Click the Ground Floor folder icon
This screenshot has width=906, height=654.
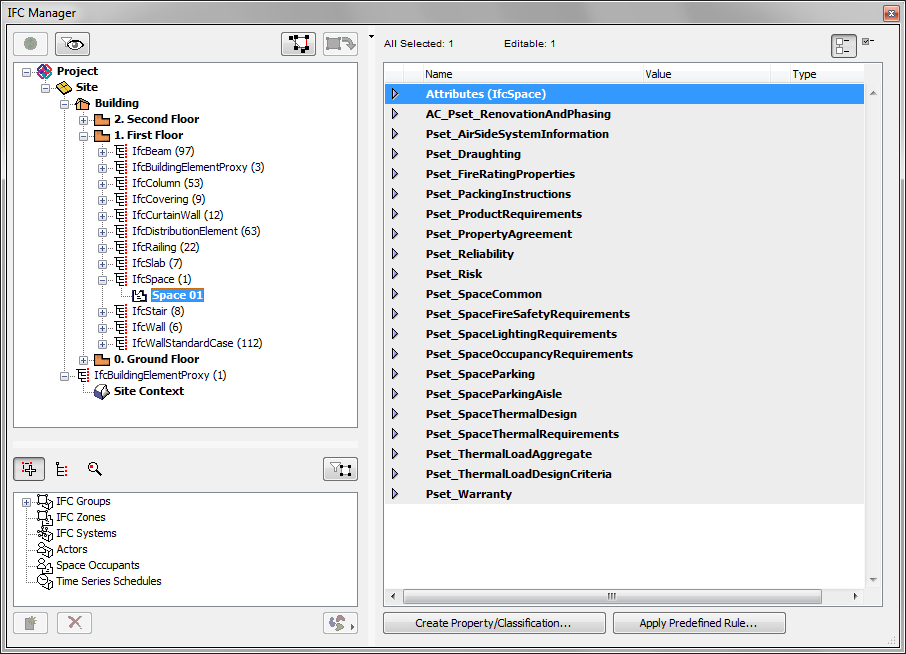click(x=102, y=359)
